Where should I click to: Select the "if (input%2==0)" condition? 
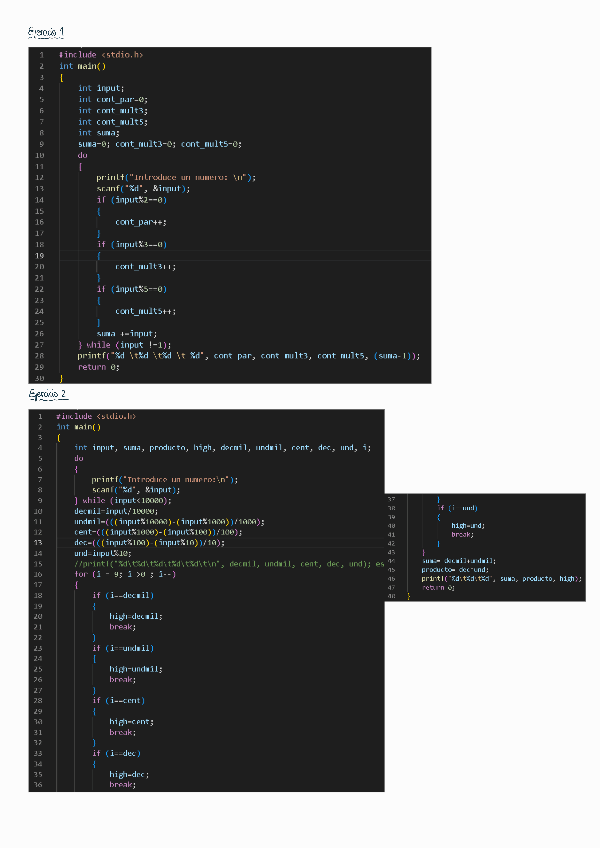coord(131,199)
